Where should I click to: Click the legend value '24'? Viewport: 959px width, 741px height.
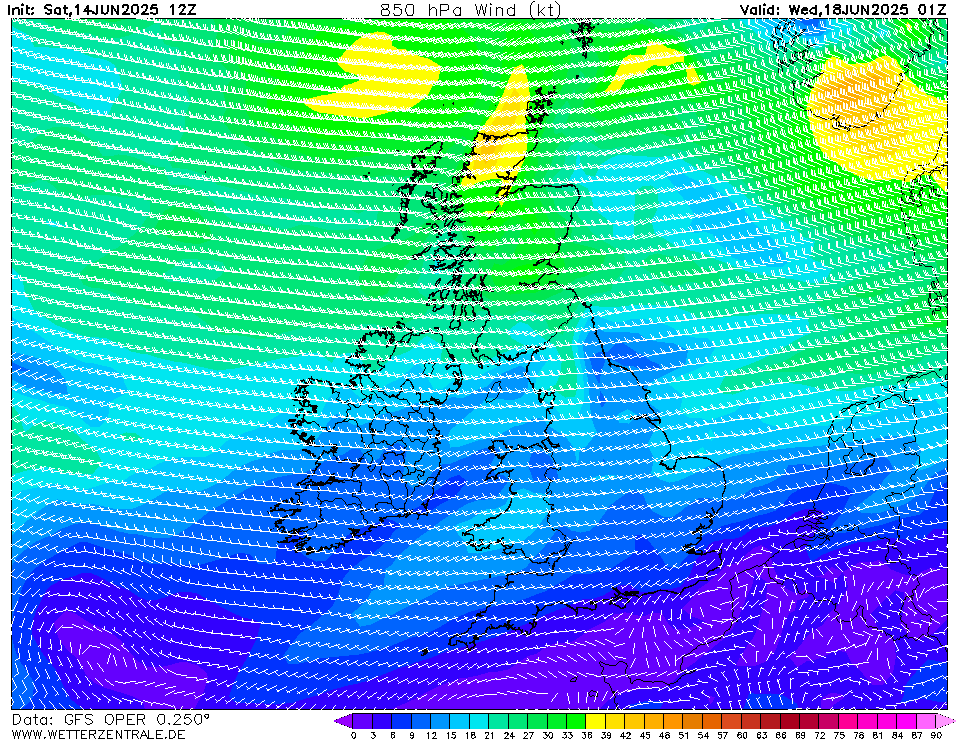[x=509, y=735]
